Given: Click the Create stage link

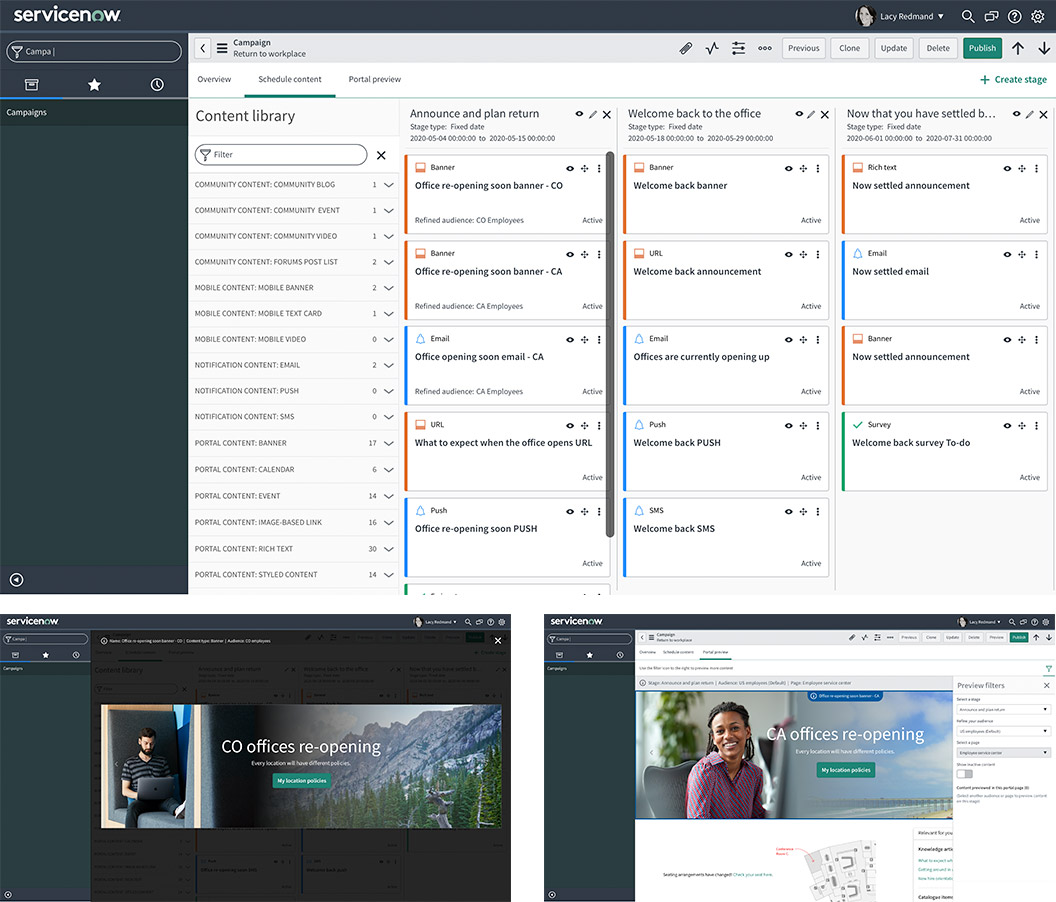Looking at the screenshot, I should (x=1015, y=79).
